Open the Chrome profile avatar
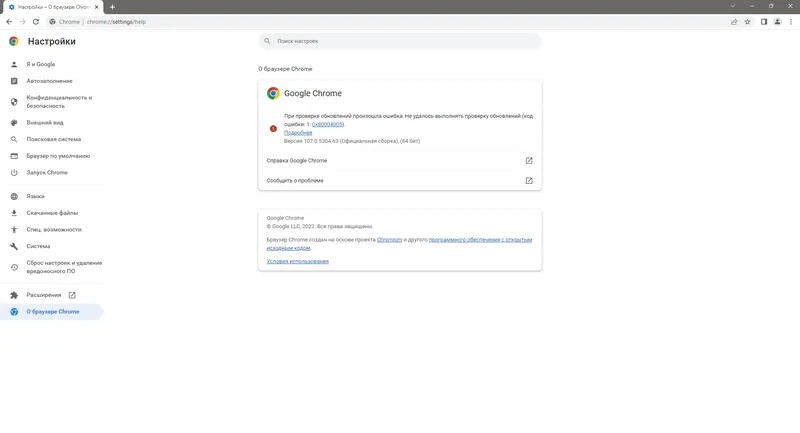The image size is (800, 433). [x=777, y=20]
